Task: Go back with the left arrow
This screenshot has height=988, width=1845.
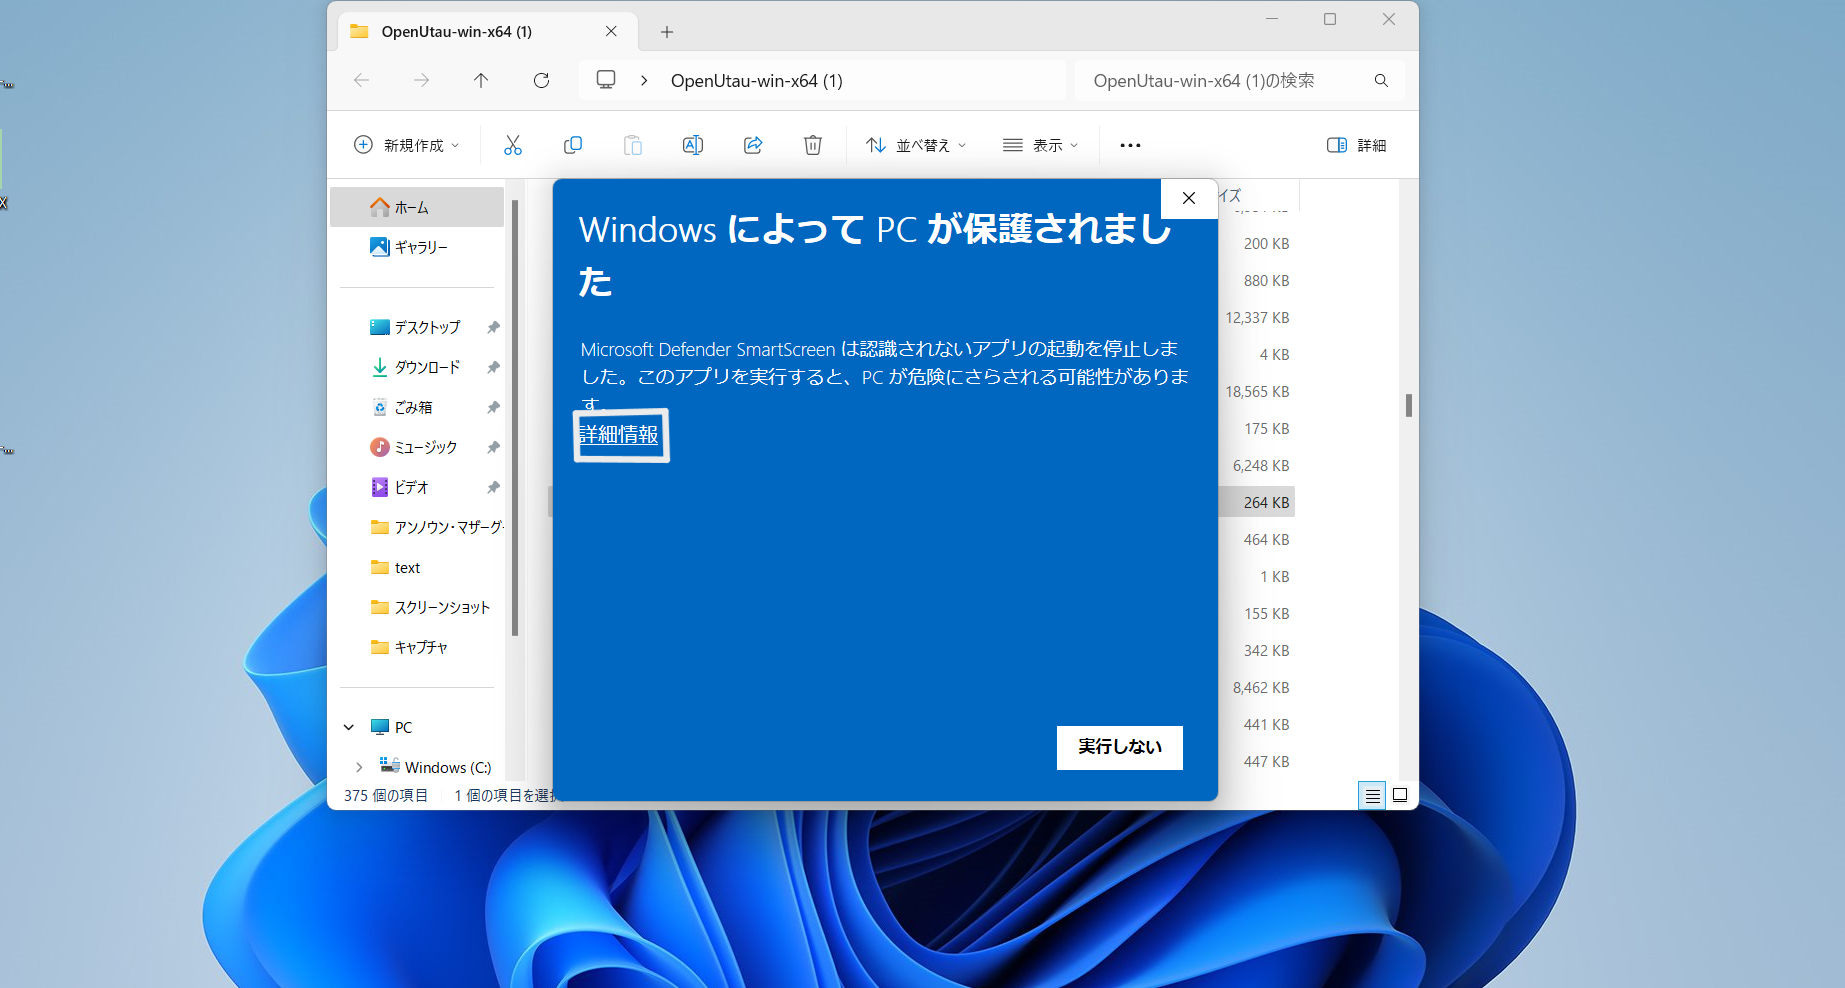Action: [x=362, y=80]
